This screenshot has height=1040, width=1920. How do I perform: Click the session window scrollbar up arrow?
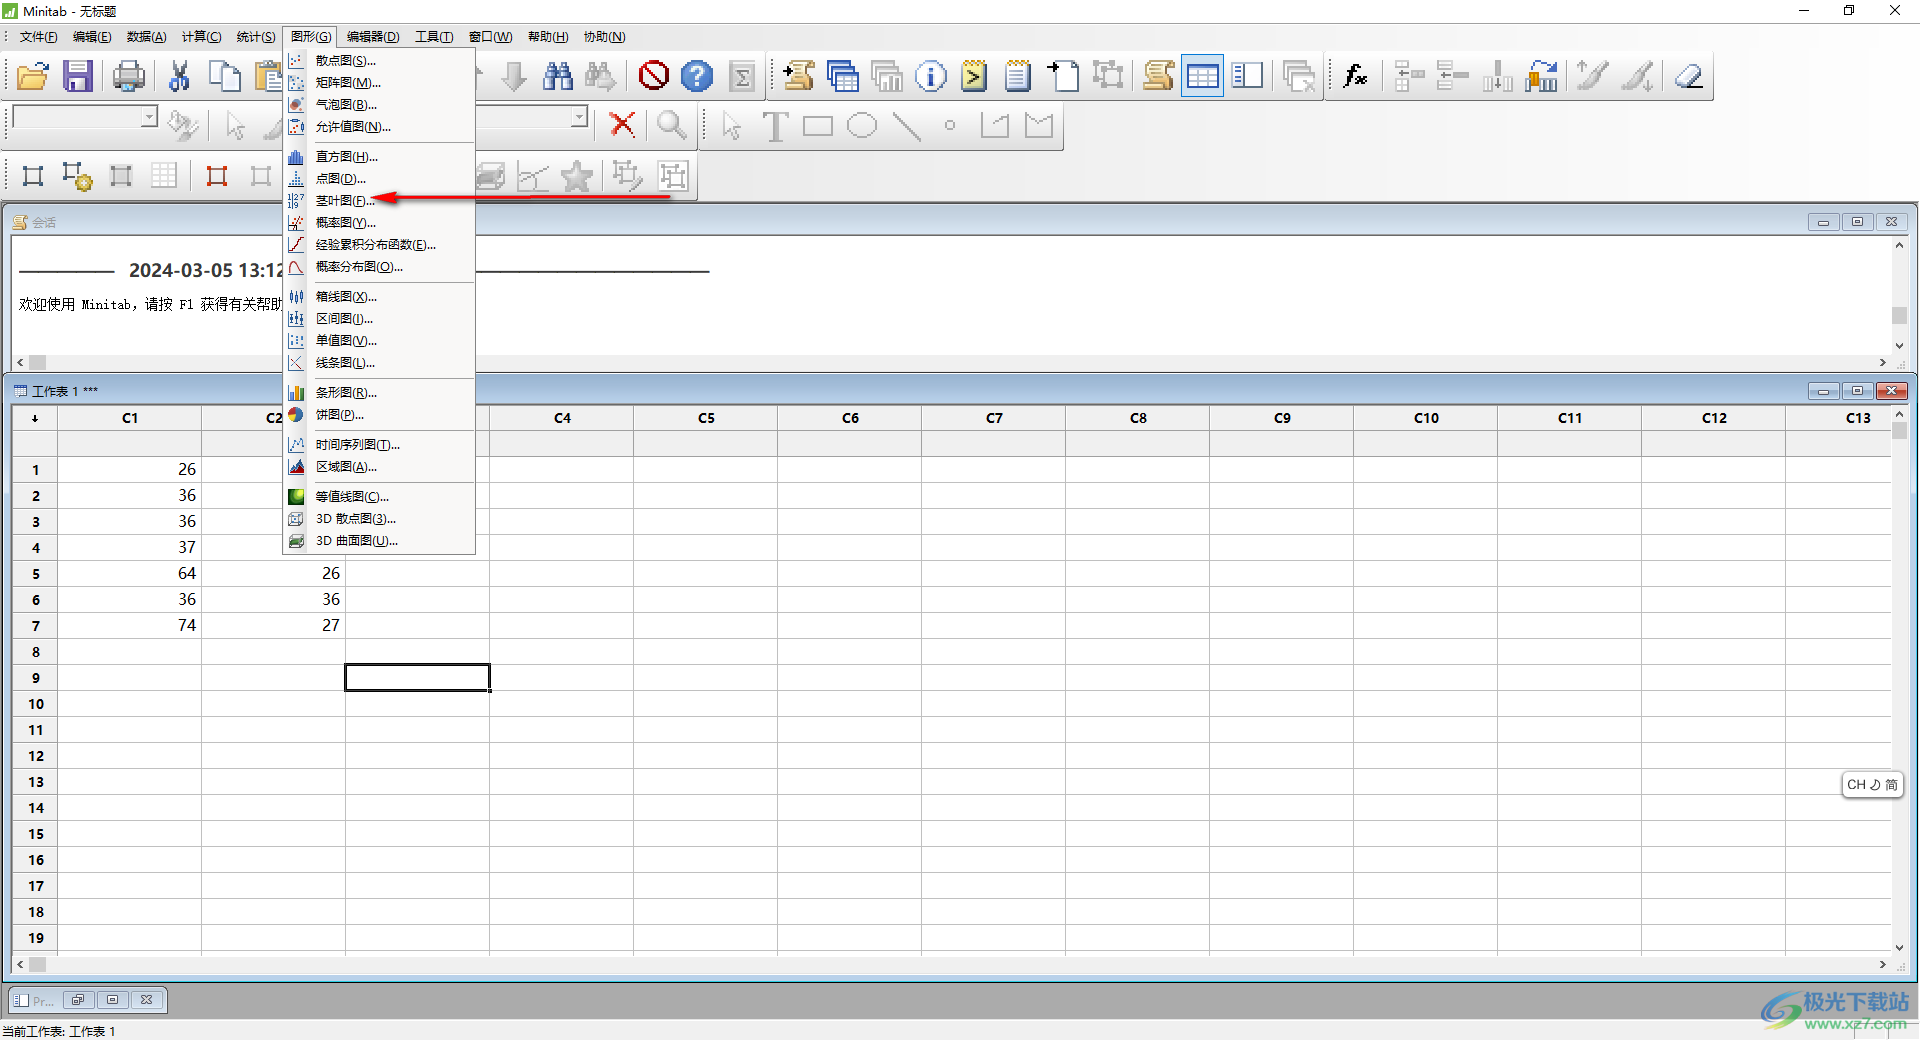[x=1899, y=245]
